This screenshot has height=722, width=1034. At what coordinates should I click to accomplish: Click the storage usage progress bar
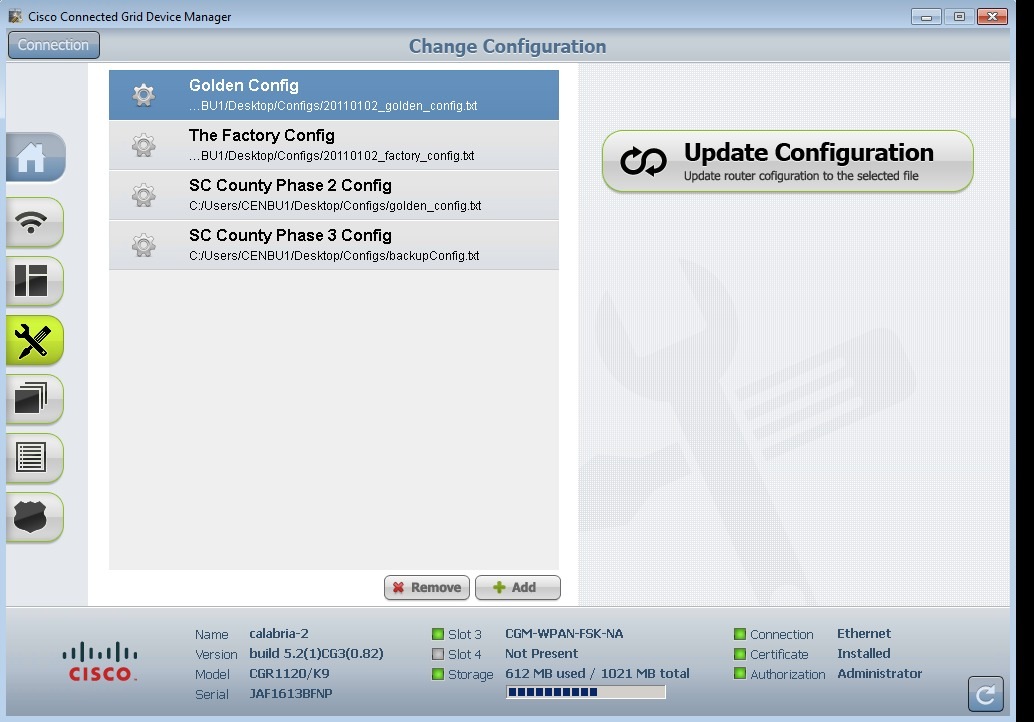click(586, 692)
